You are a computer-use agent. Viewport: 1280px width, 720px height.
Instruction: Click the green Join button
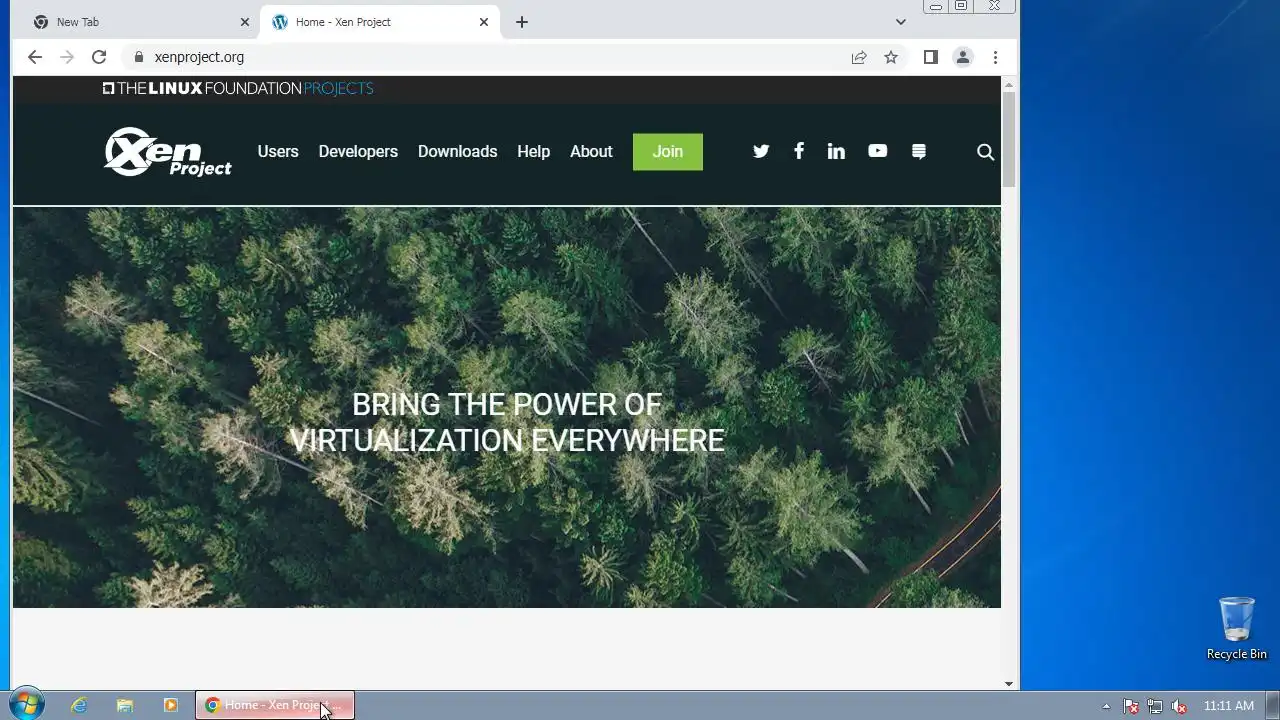(668, 152)
